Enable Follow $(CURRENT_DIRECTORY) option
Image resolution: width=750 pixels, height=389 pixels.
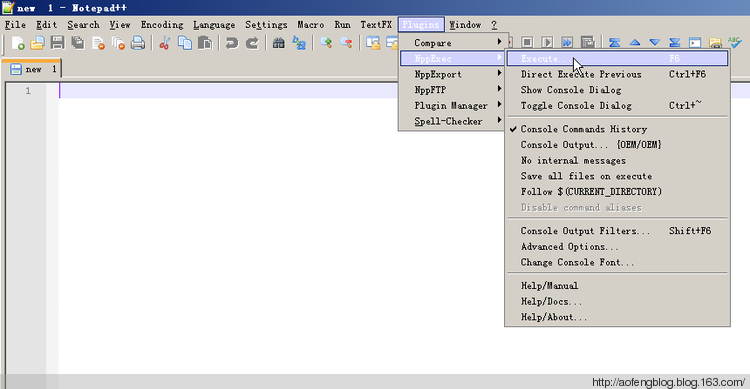[617, 192]
